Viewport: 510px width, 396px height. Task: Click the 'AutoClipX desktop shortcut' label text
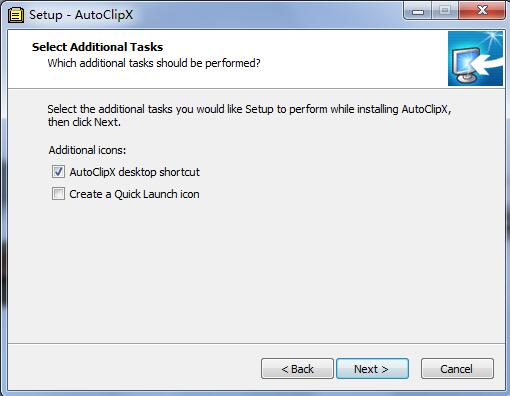tap(135, 172)
